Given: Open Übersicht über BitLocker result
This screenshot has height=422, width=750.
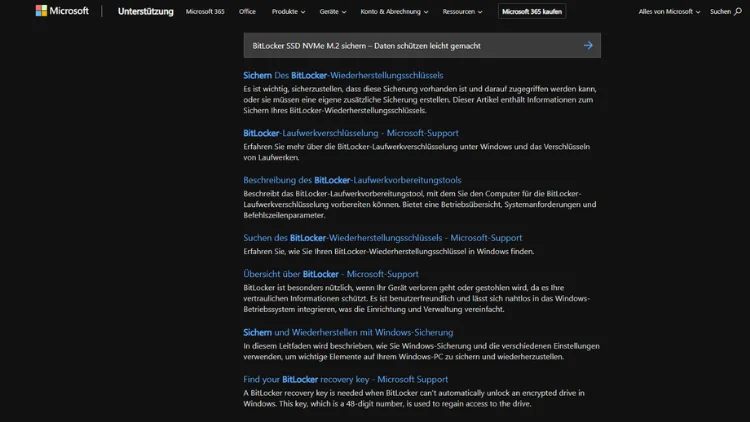Looking at the screenshot, I should click(x=330, y=274).
